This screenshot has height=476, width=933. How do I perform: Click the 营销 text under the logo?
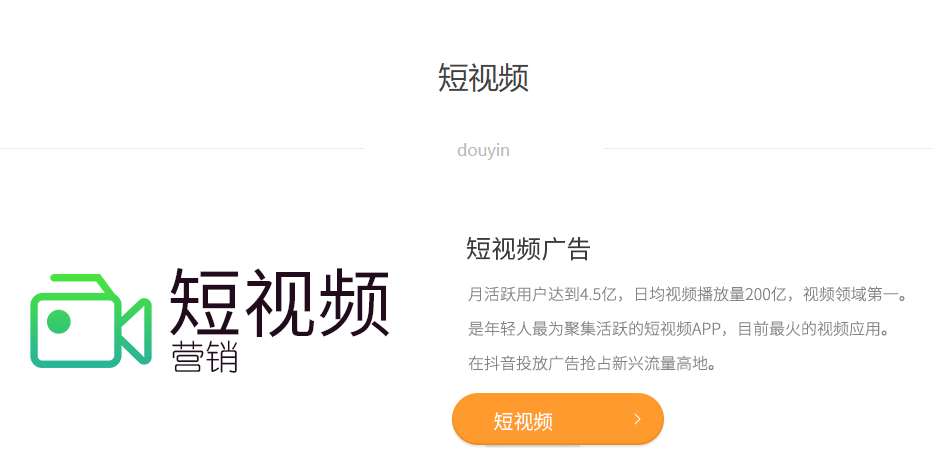[x=205, y=357]
